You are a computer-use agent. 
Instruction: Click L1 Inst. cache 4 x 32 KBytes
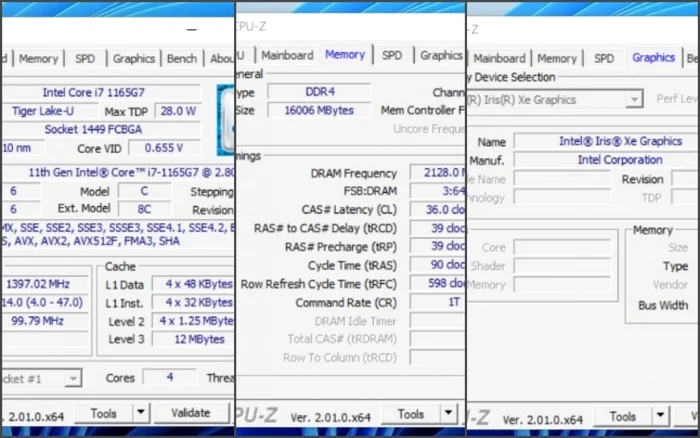click(193, 302)
